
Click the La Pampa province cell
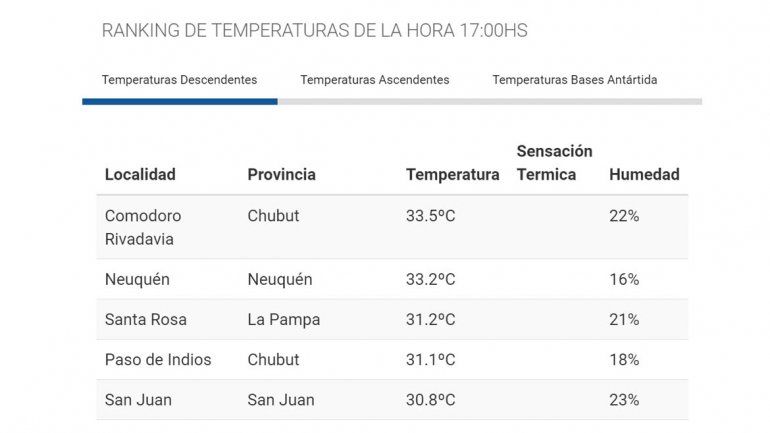281,320
